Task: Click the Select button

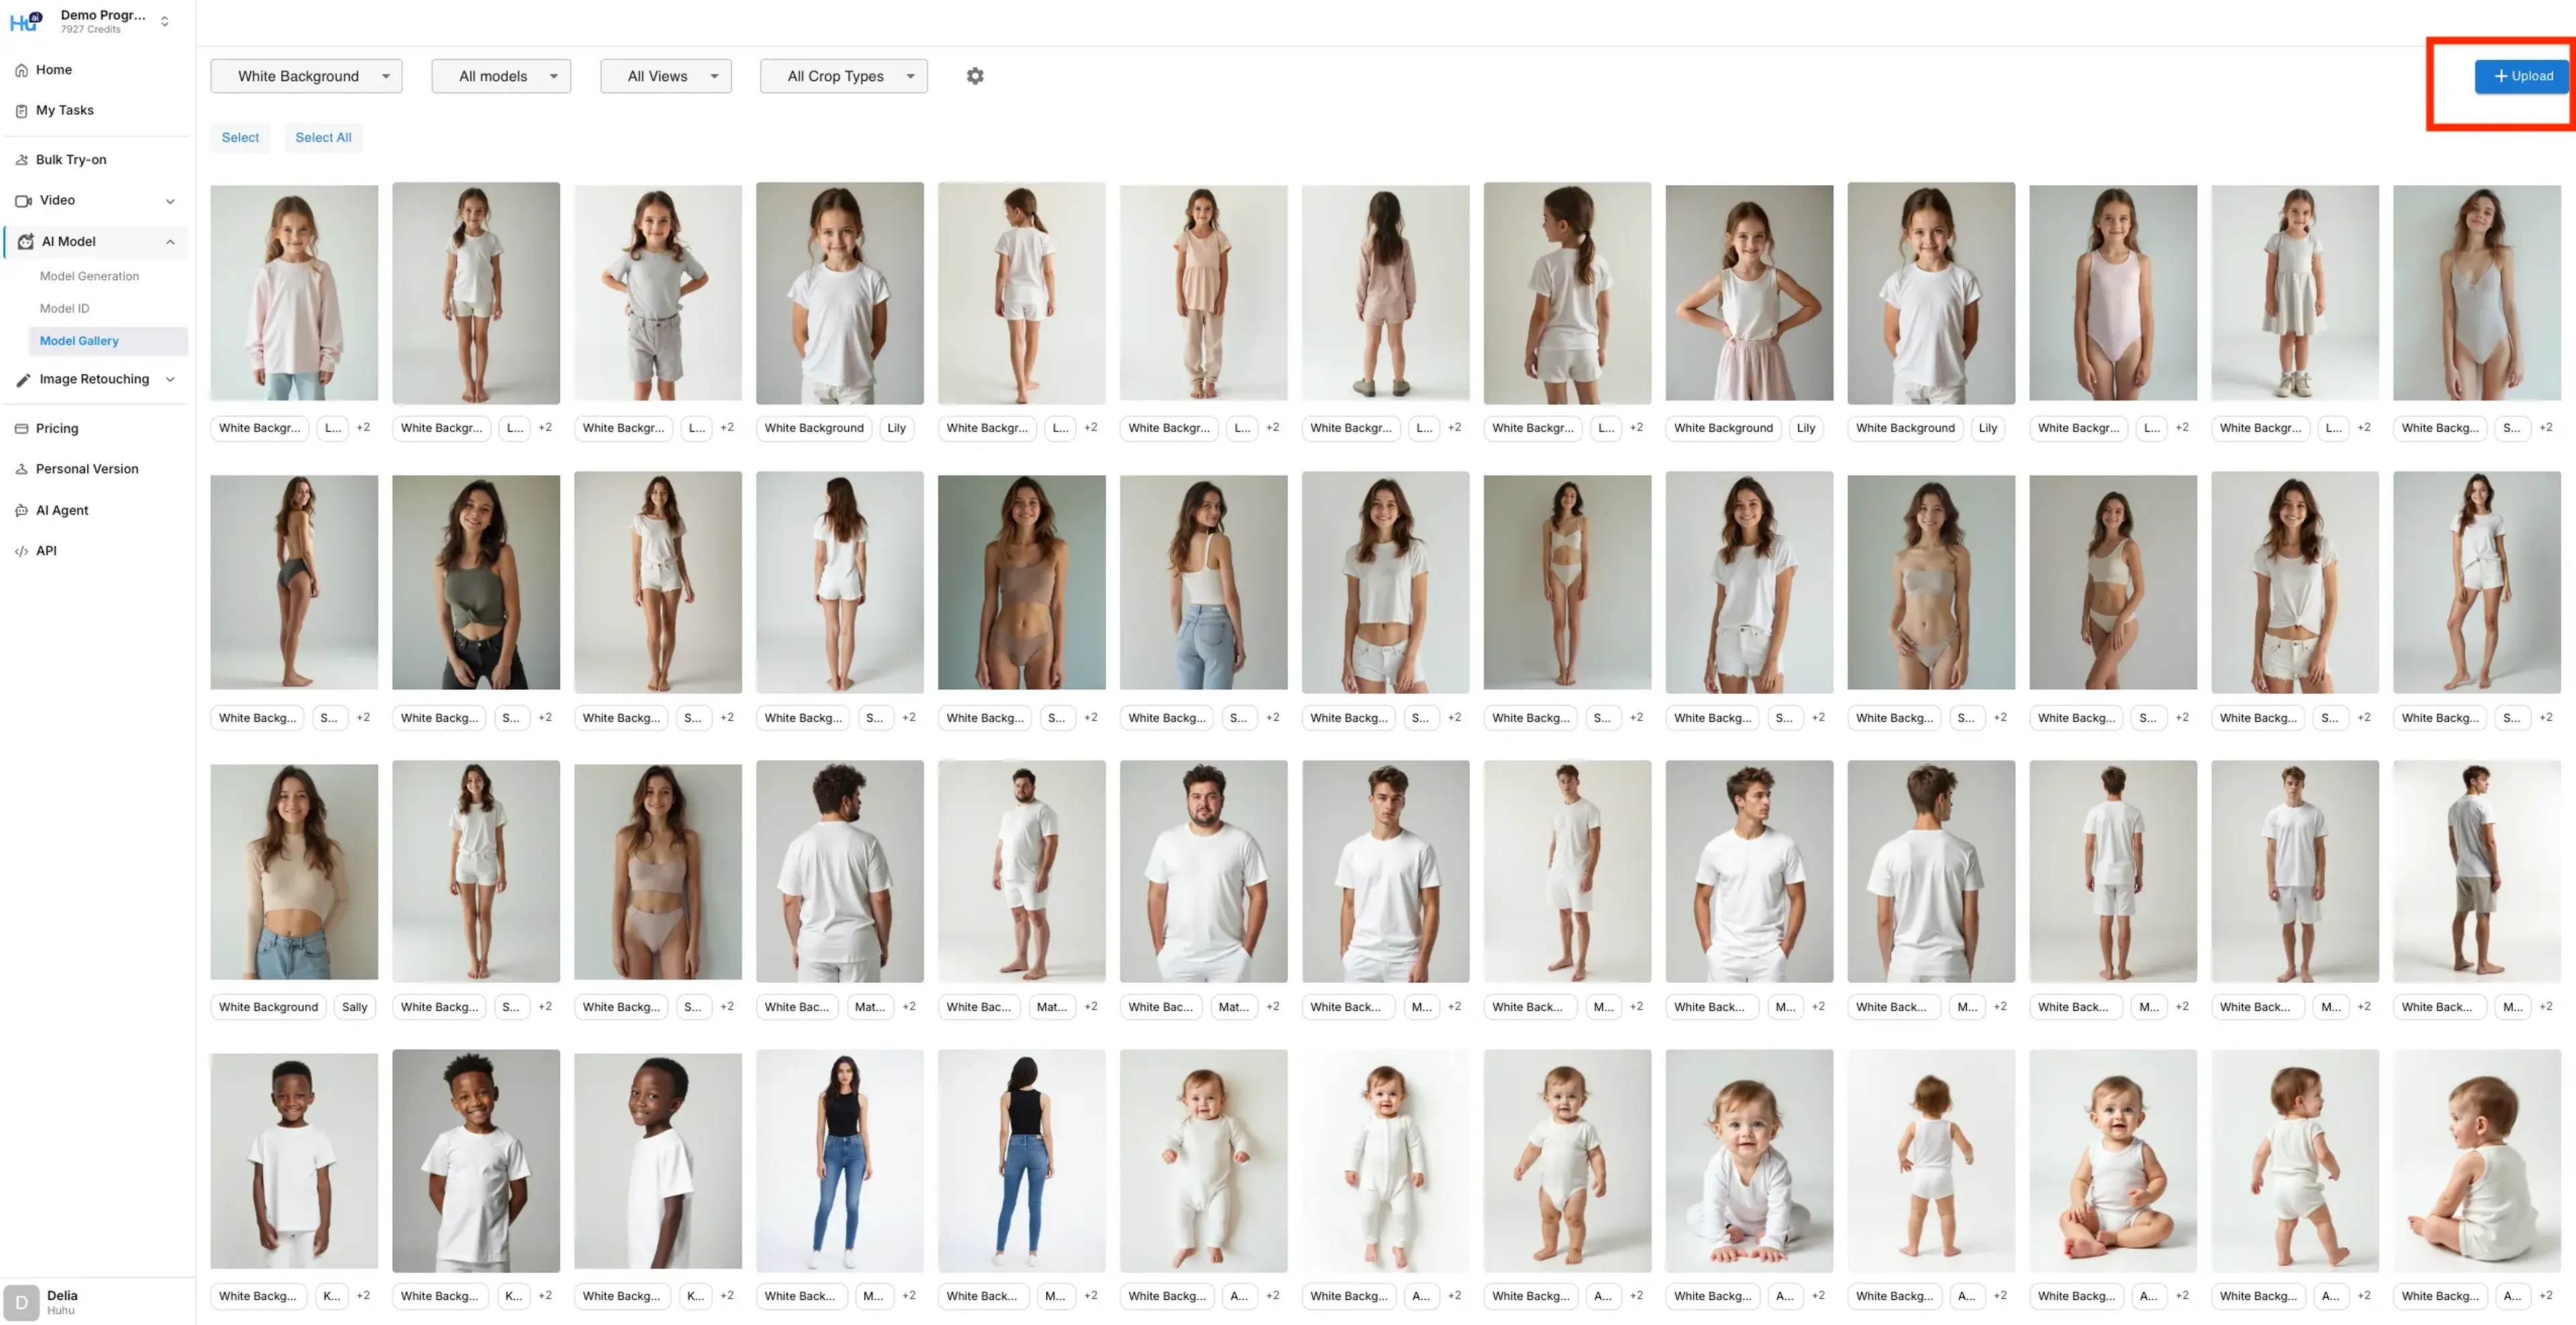Action: [x=240, y=138]
